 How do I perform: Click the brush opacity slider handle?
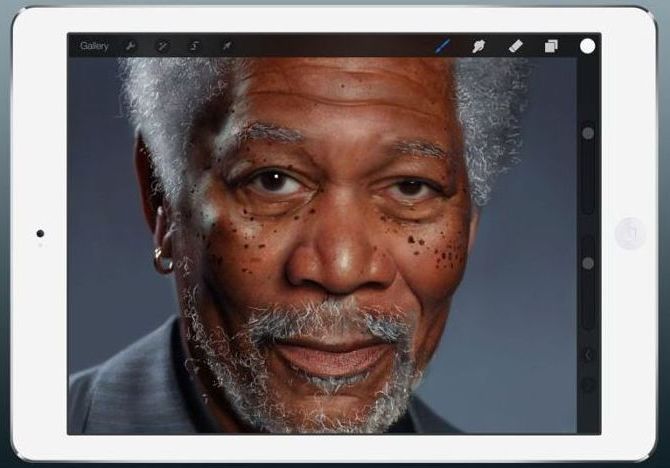point(588,263)
